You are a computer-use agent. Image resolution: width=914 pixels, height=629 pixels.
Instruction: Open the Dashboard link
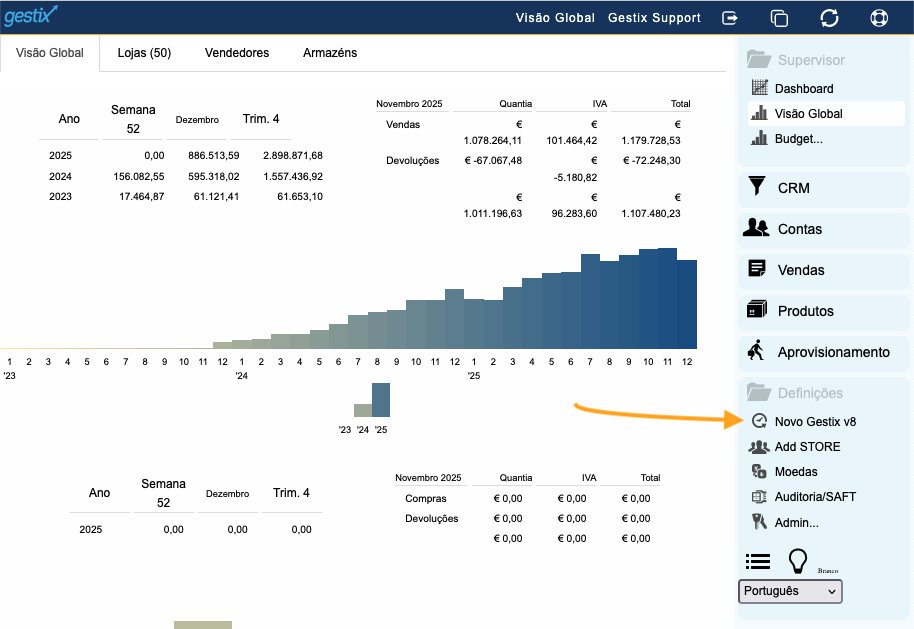tap(803, 89)
